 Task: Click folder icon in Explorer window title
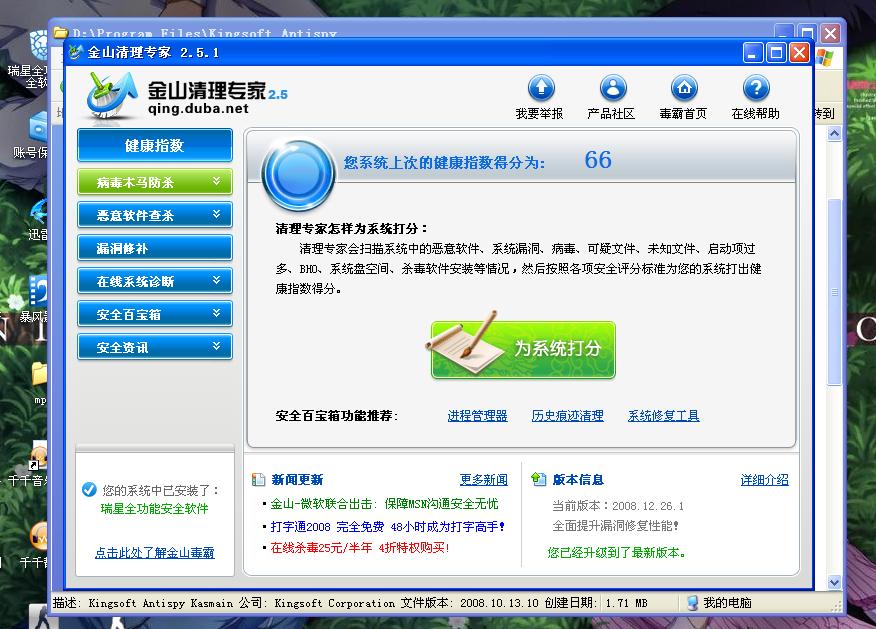(x=60, y=32)
